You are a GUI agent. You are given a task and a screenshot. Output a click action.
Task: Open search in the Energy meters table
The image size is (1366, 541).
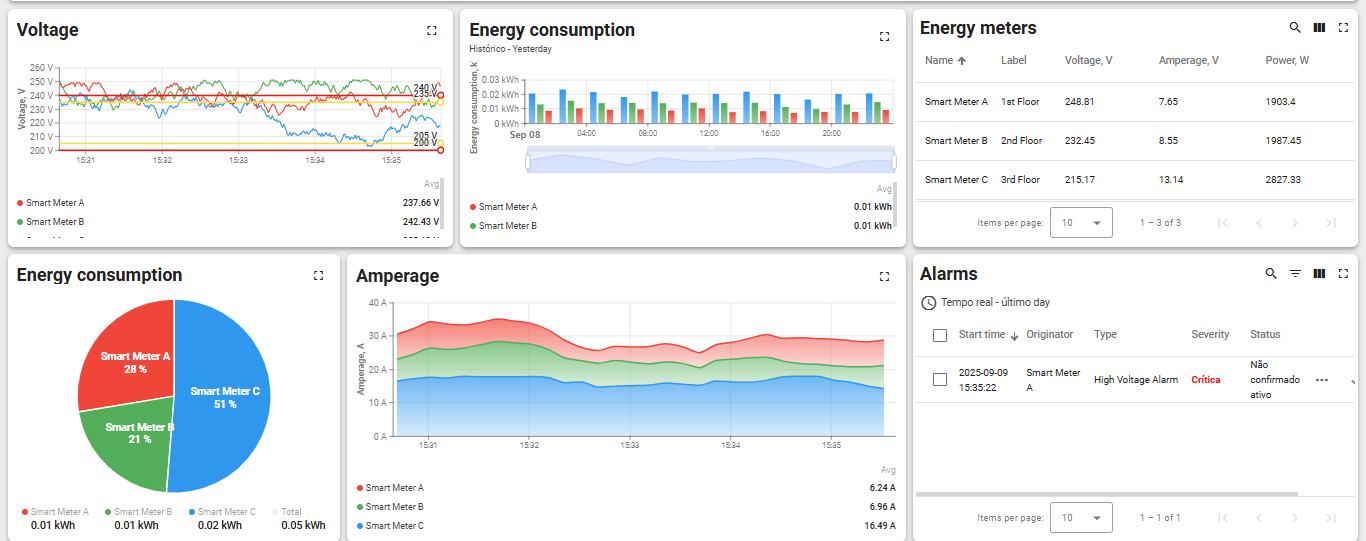(1295, 28)
